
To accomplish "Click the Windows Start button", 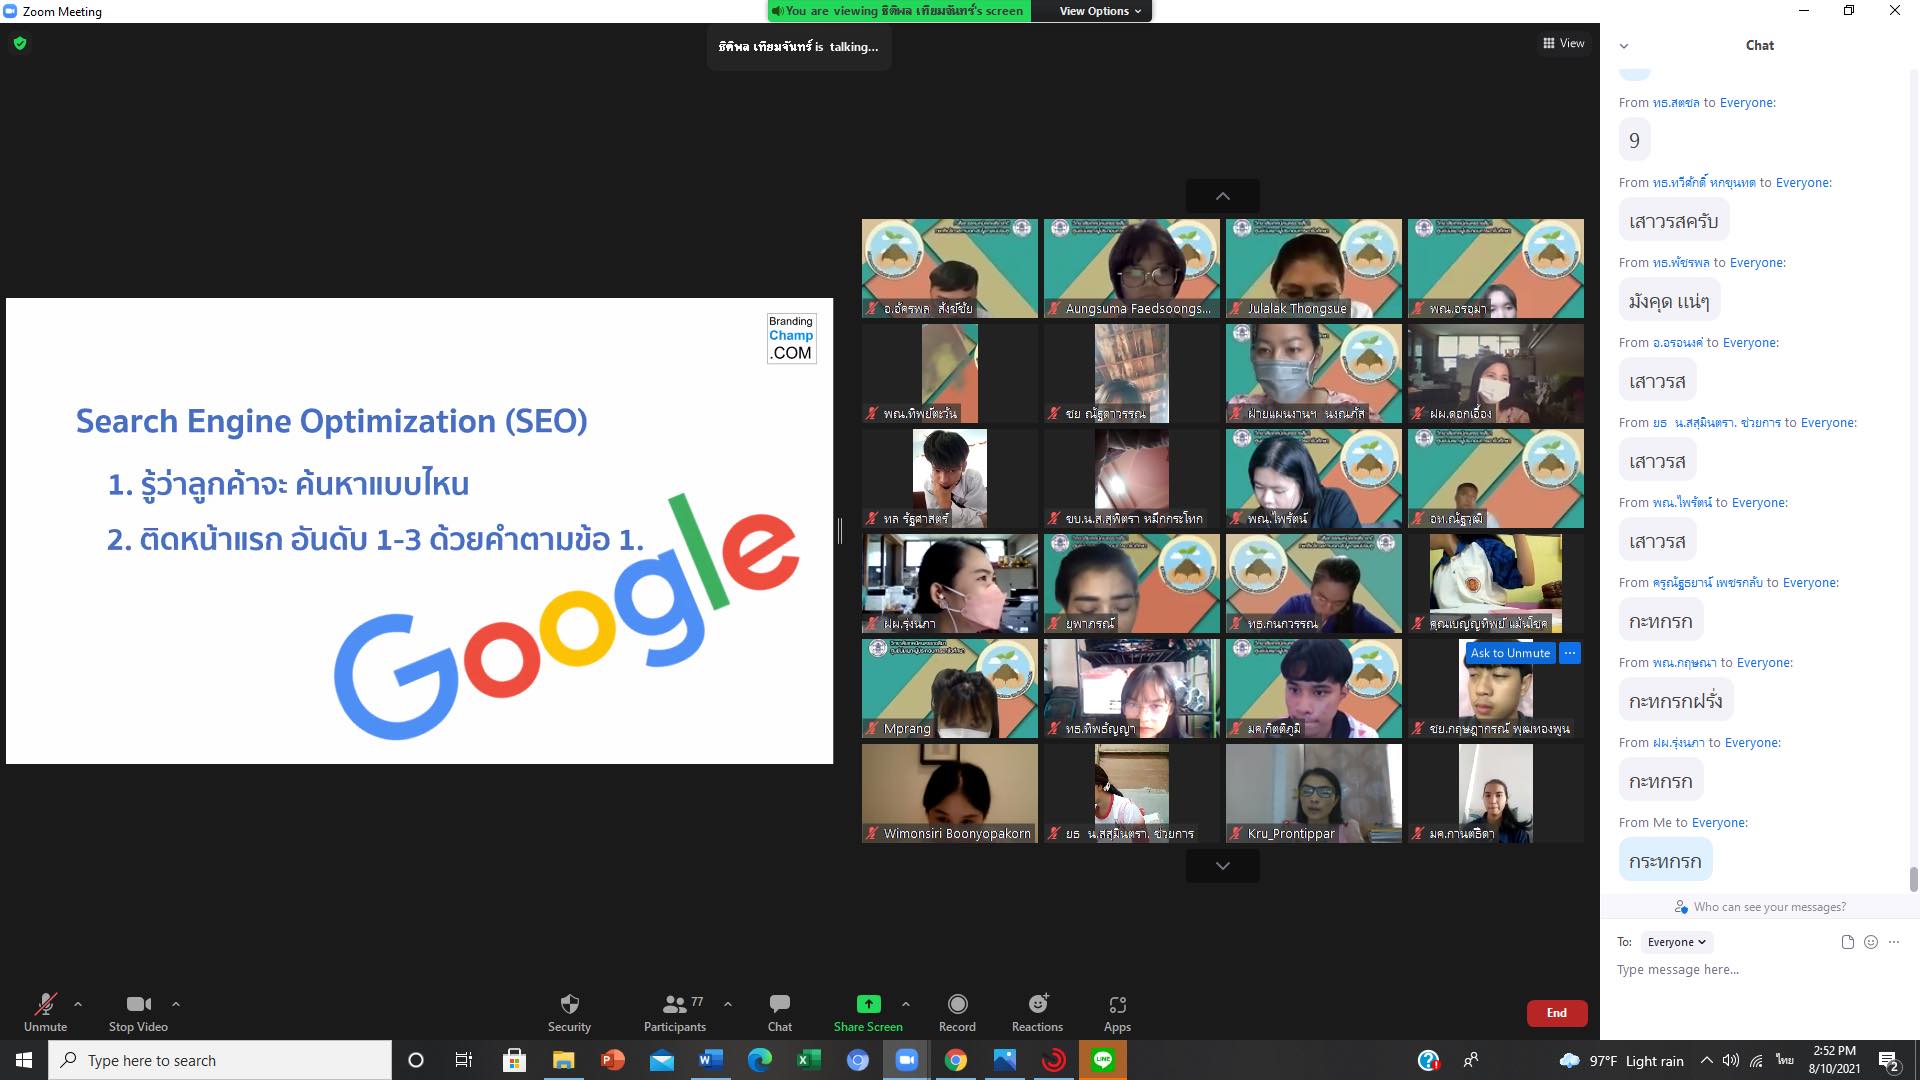I will (24, 1060).
